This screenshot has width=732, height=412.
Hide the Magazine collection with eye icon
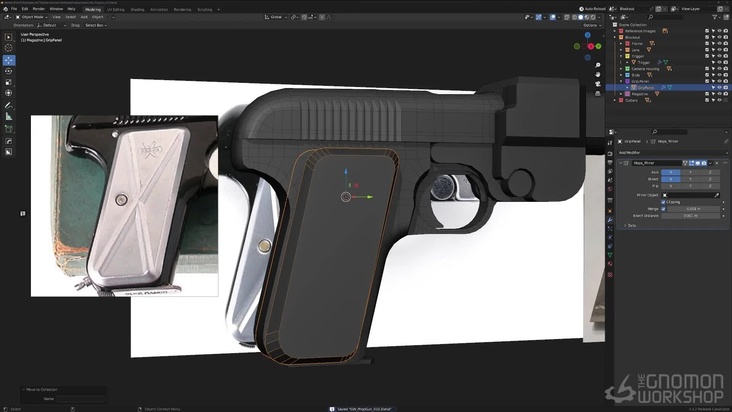click(719, 94)
